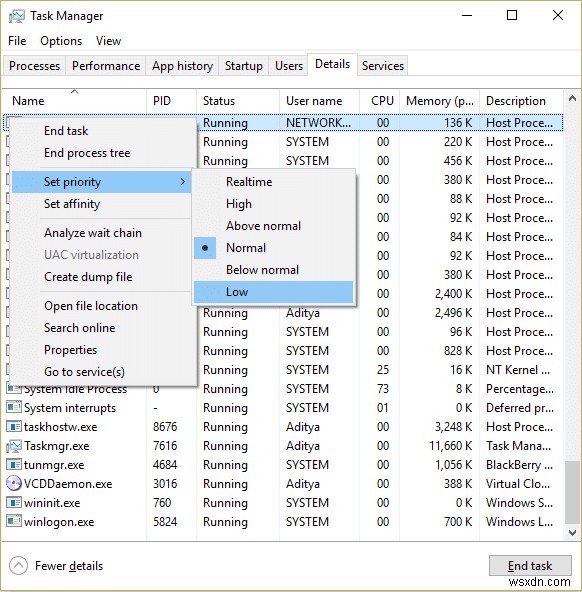The image size is (582, 592).
Task: Select Normal priority radio option
Action: 274,248
